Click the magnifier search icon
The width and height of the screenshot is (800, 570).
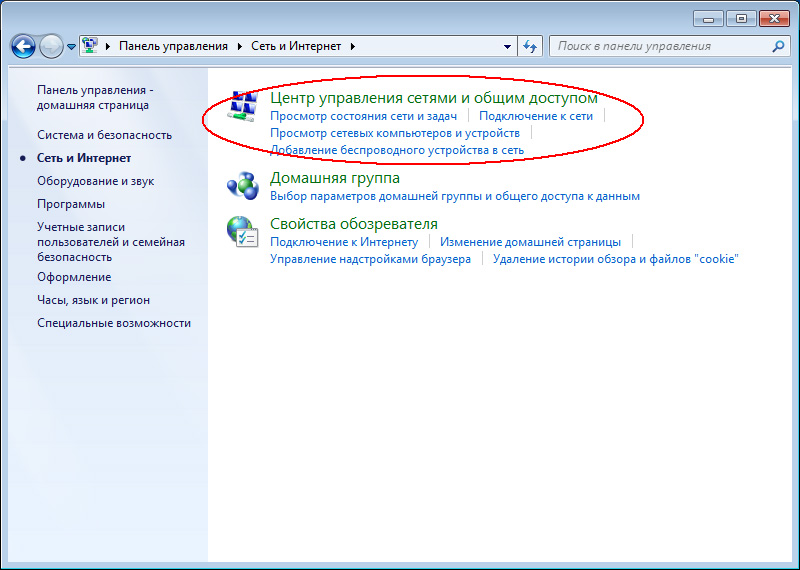click(x=778, y=46)
